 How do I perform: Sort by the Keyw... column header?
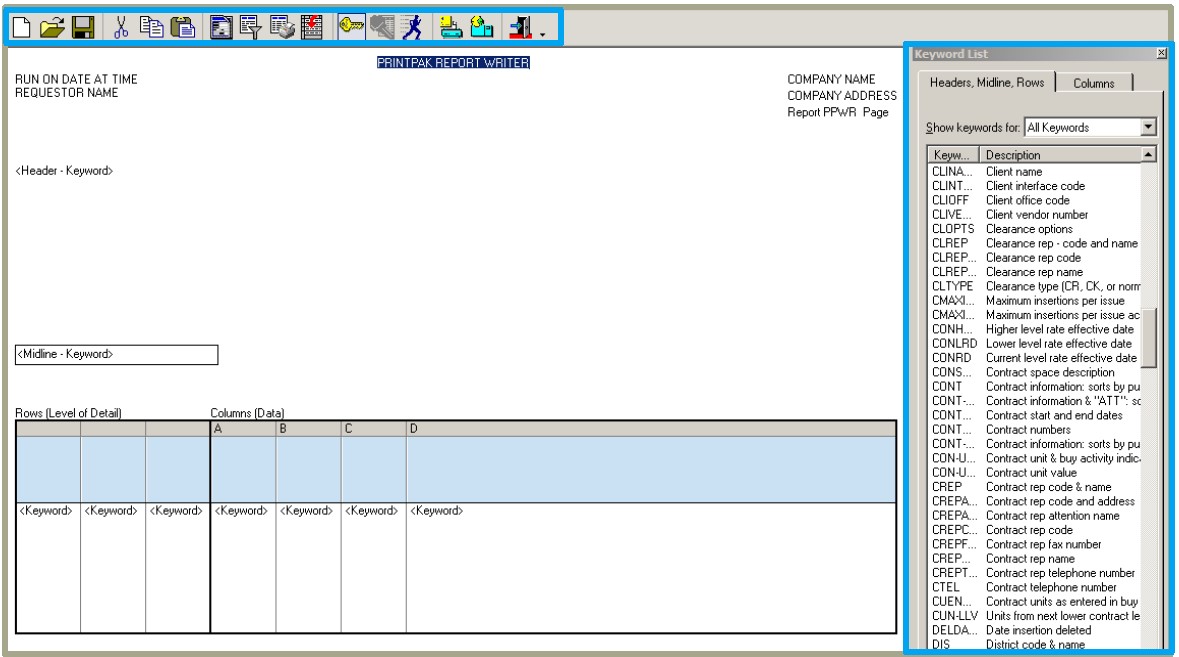point(953,155)
